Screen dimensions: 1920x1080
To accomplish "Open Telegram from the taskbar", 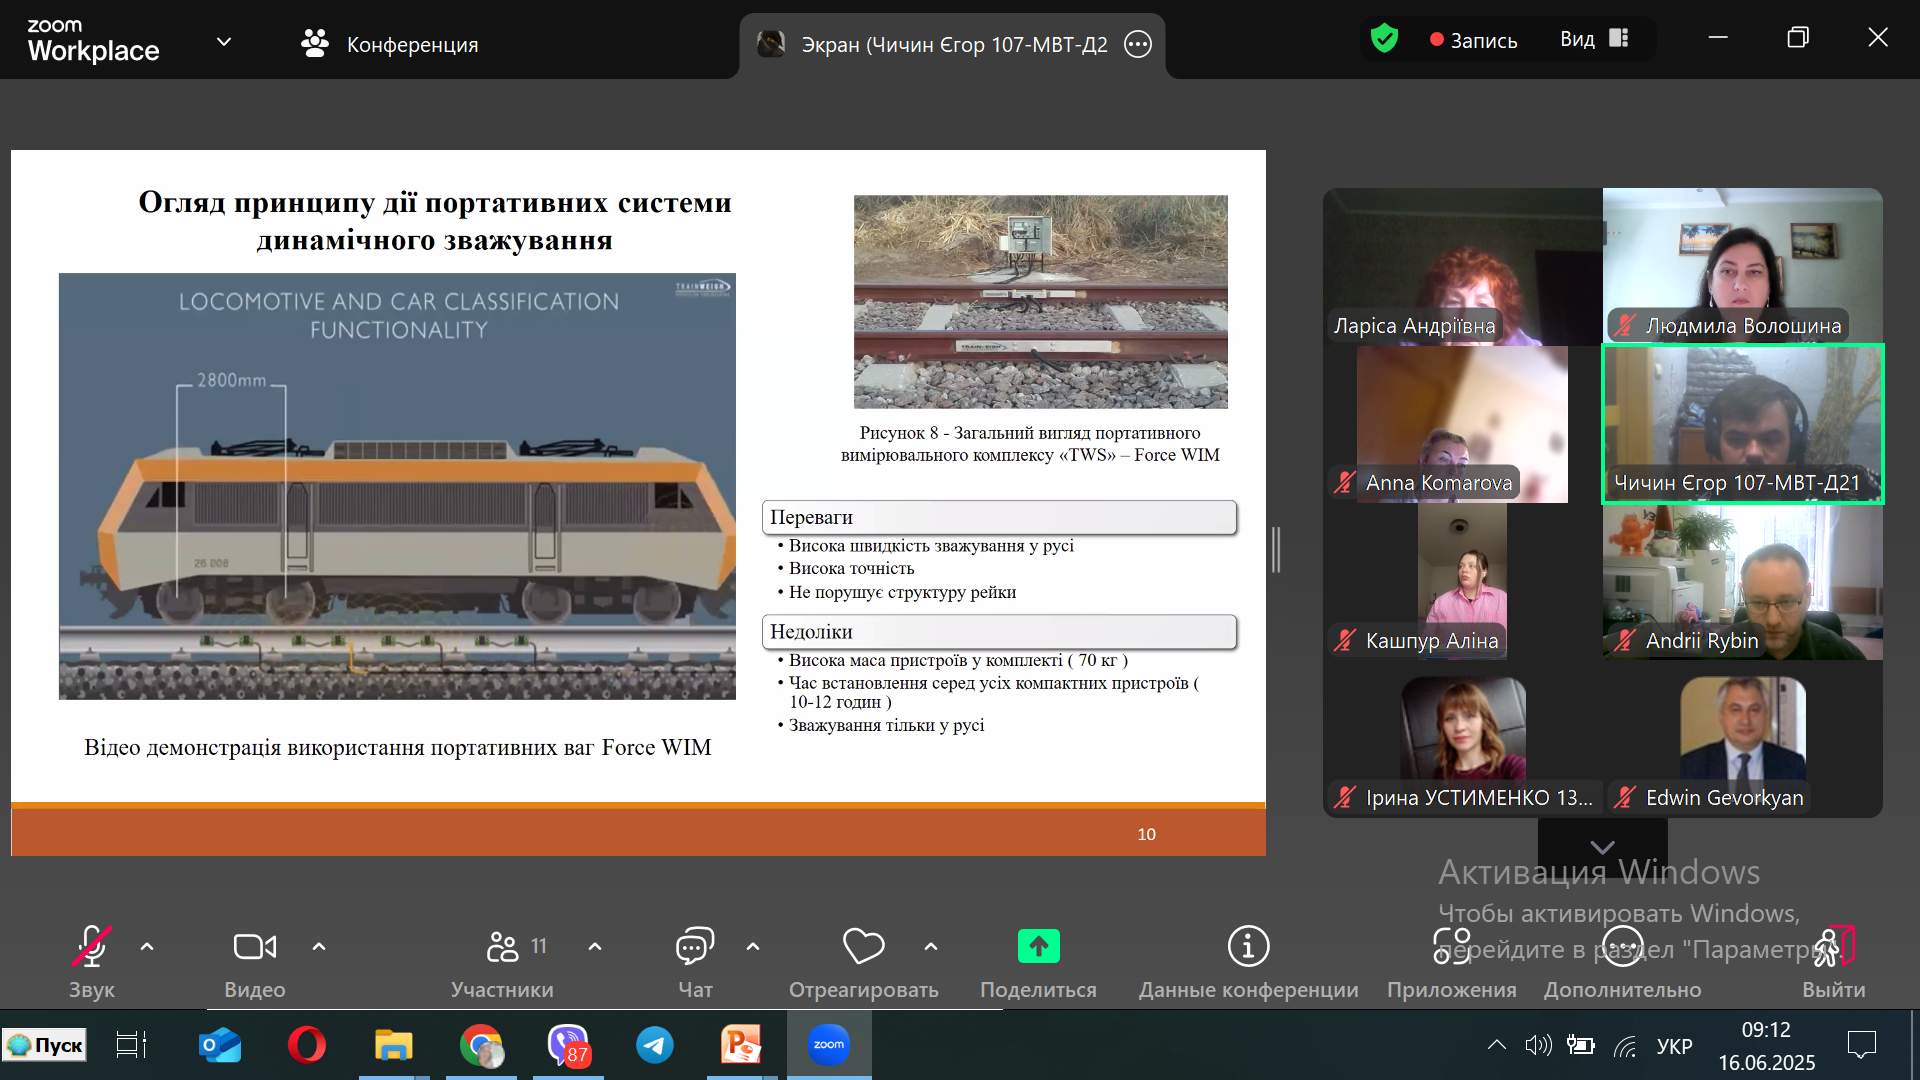I will click(655, 1045).
